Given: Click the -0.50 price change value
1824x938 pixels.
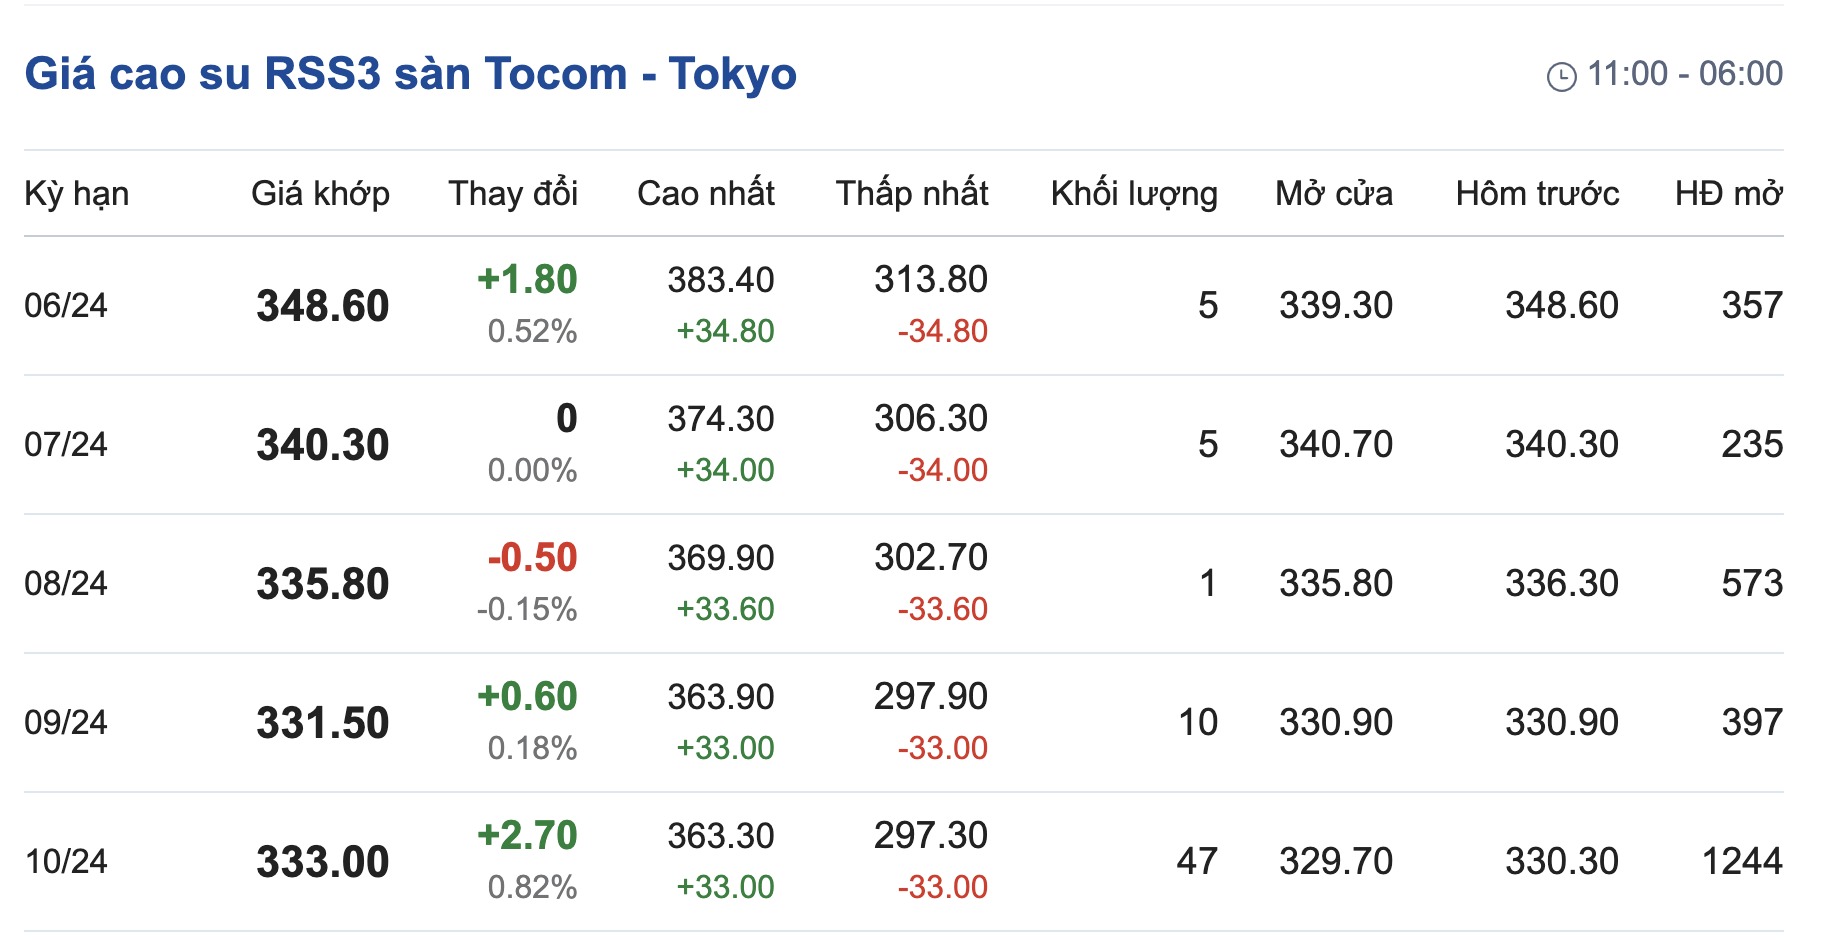Looking at the screenshot, I should tap(532, 557).
